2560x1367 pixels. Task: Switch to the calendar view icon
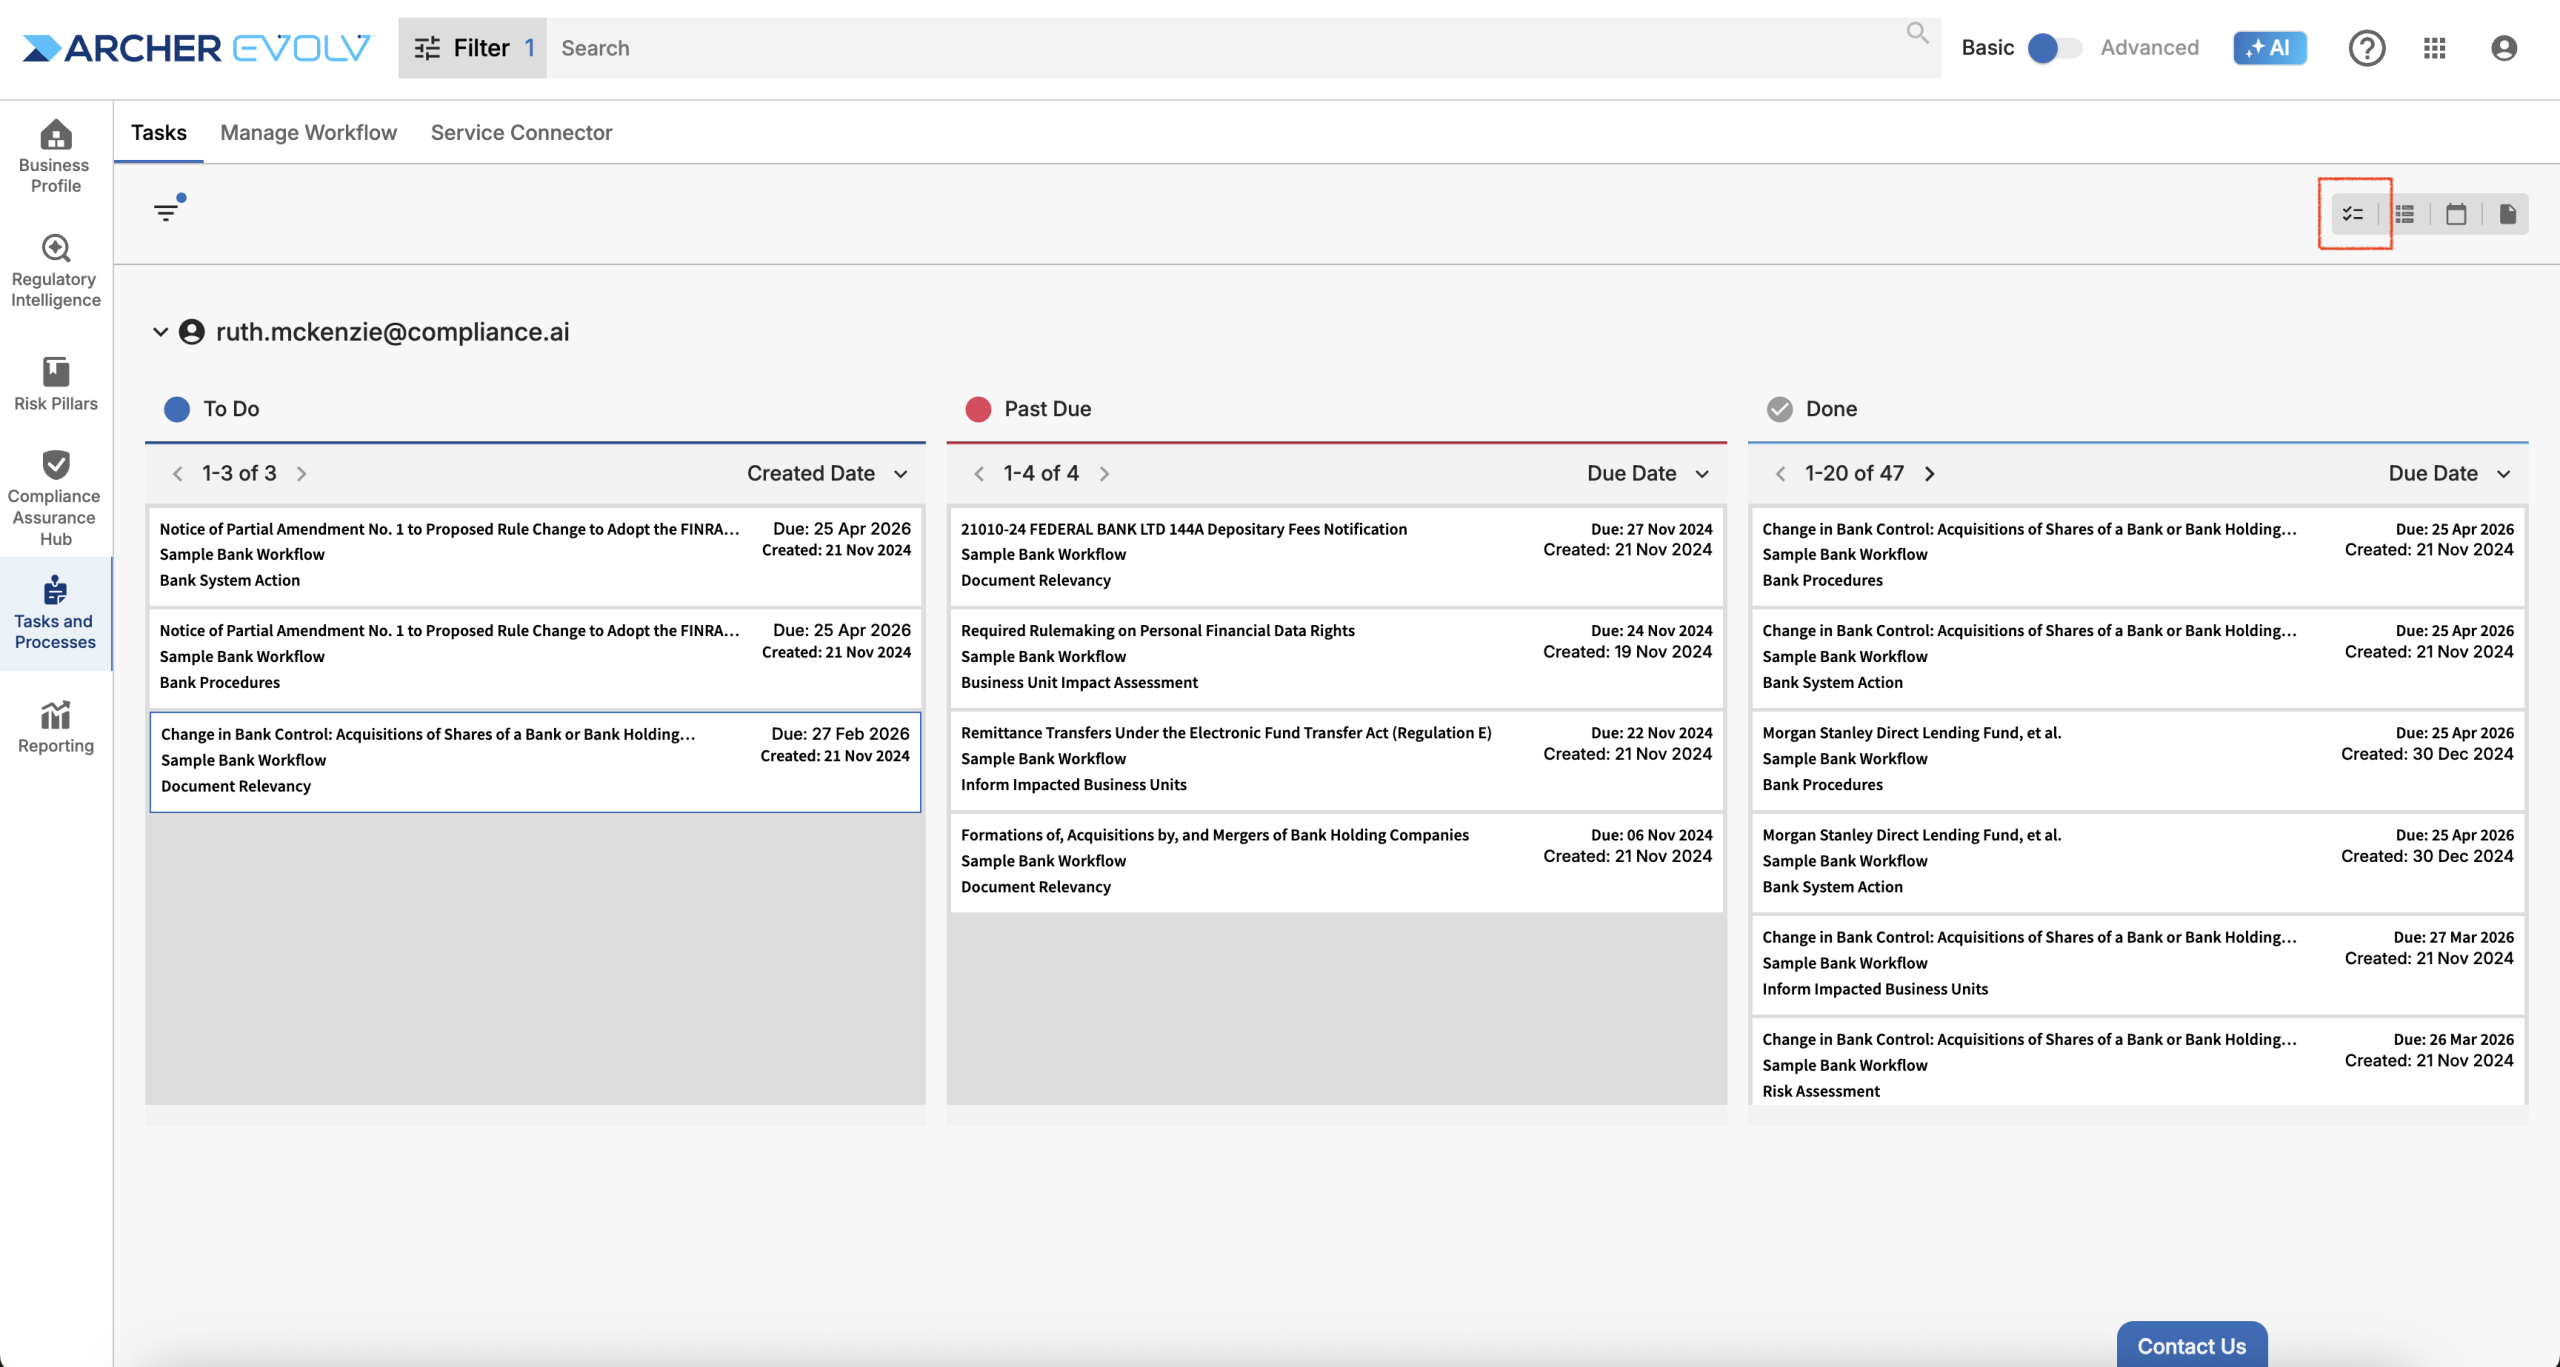(x=2456, y=214)
